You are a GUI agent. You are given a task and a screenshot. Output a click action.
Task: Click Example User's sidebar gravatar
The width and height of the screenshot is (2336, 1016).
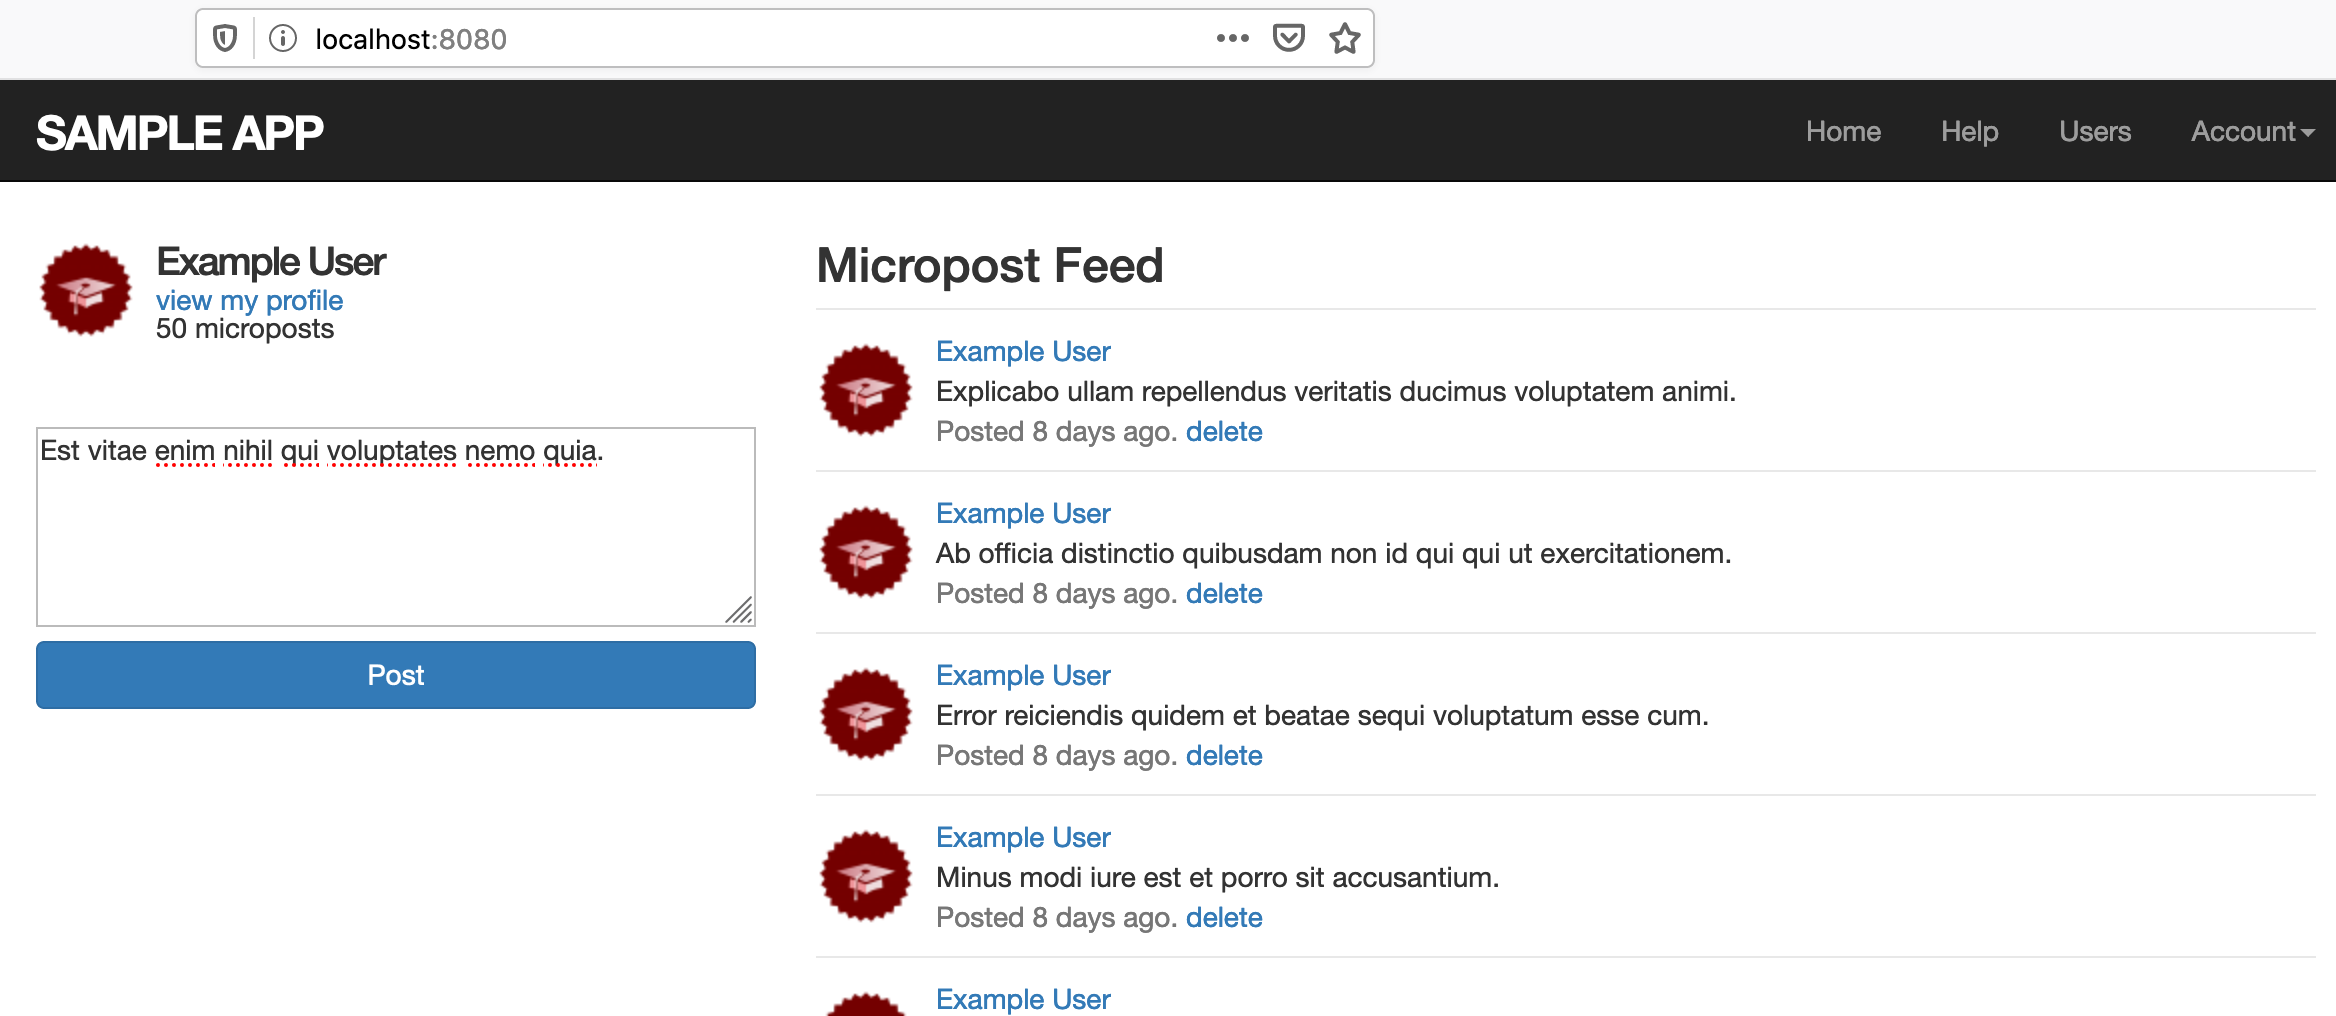click(86, 291)
